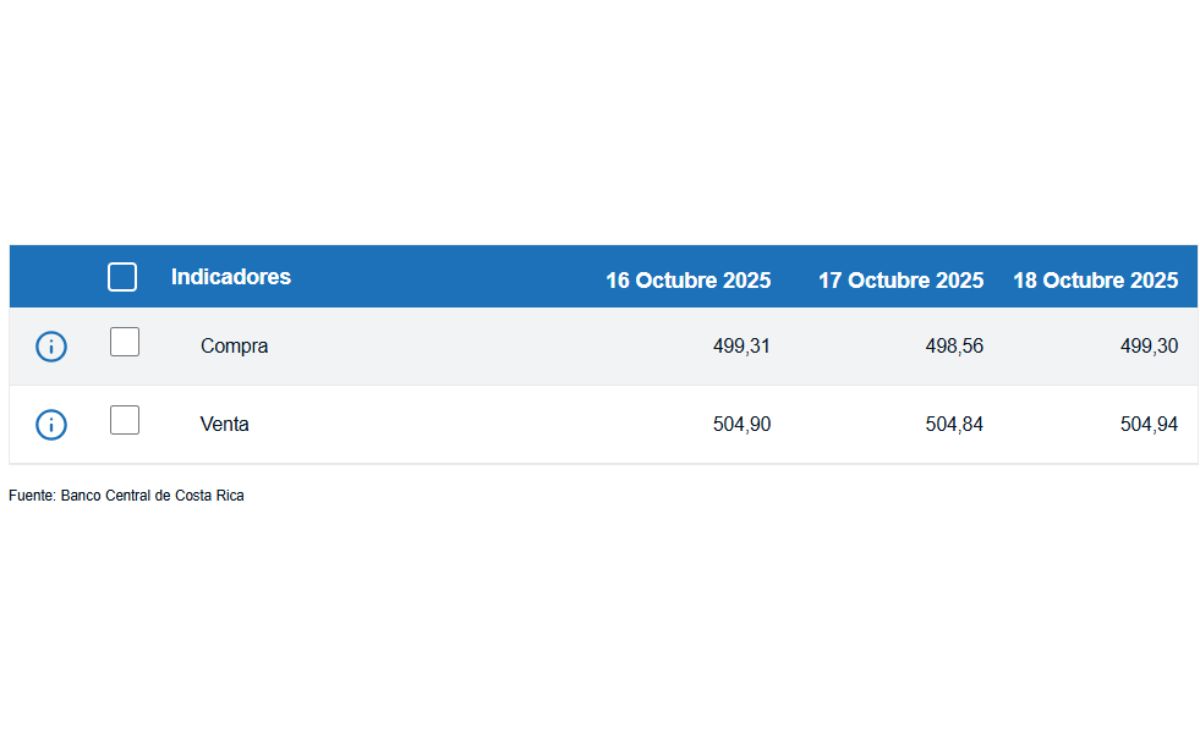
Task: Check the Compra row checkbox
Action: [124, 343]
